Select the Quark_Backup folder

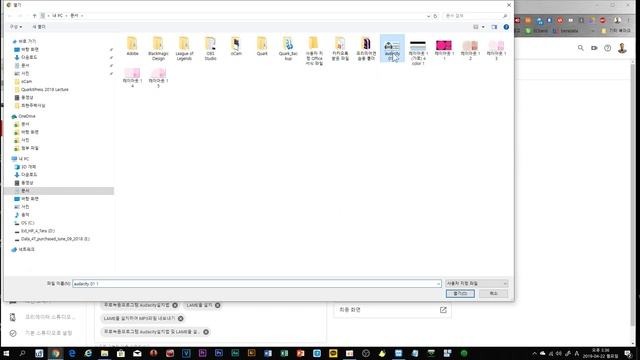coord(288,48)
